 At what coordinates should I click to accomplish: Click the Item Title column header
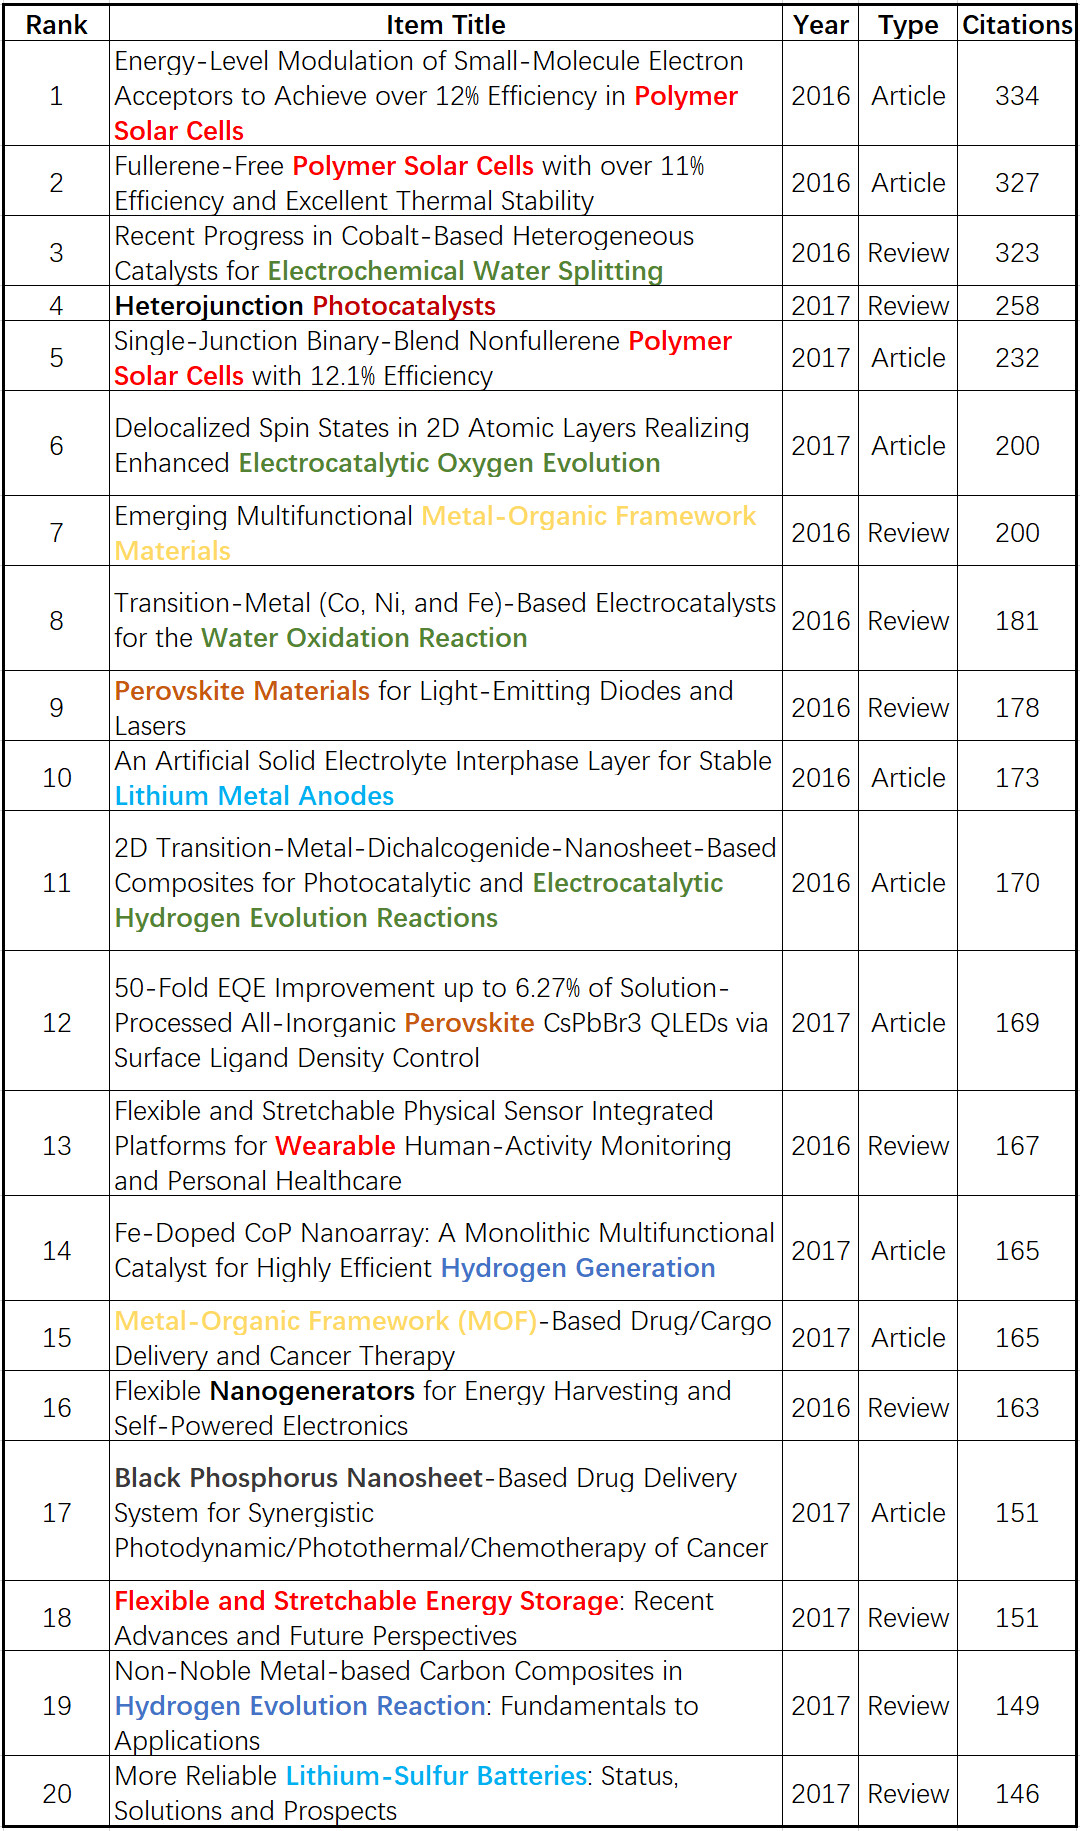[x=445, y=24]
